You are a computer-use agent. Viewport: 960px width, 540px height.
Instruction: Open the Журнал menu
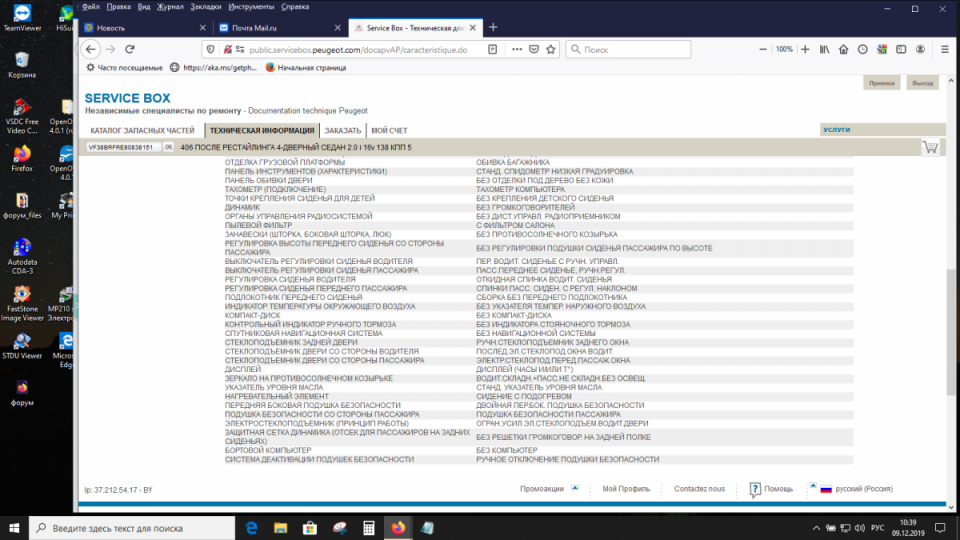click(x=169, y=6)
